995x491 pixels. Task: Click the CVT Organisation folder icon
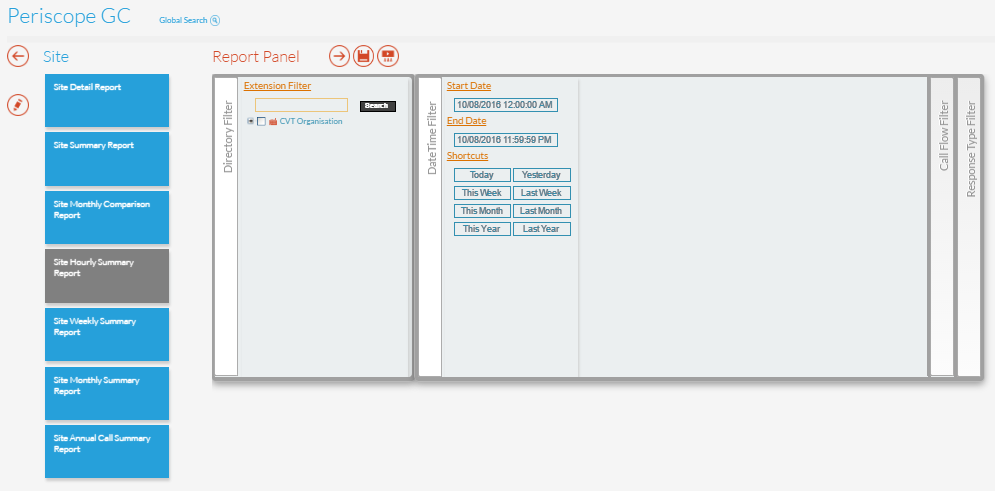point(273,122)
